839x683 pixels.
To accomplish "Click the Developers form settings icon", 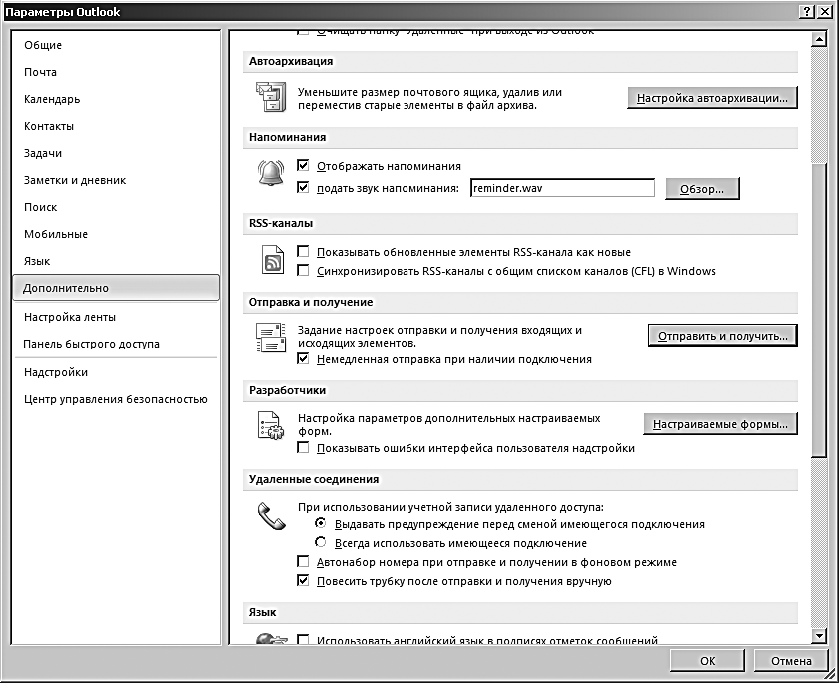I will 271,426.
